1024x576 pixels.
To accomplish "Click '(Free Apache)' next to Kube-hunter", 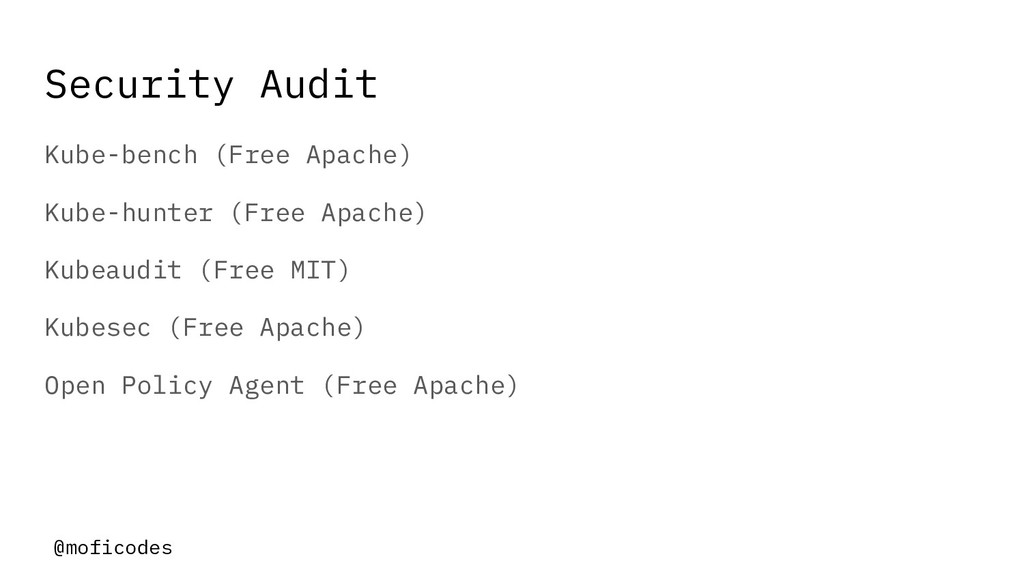I will pyautogui.click(x=328, y=213).
